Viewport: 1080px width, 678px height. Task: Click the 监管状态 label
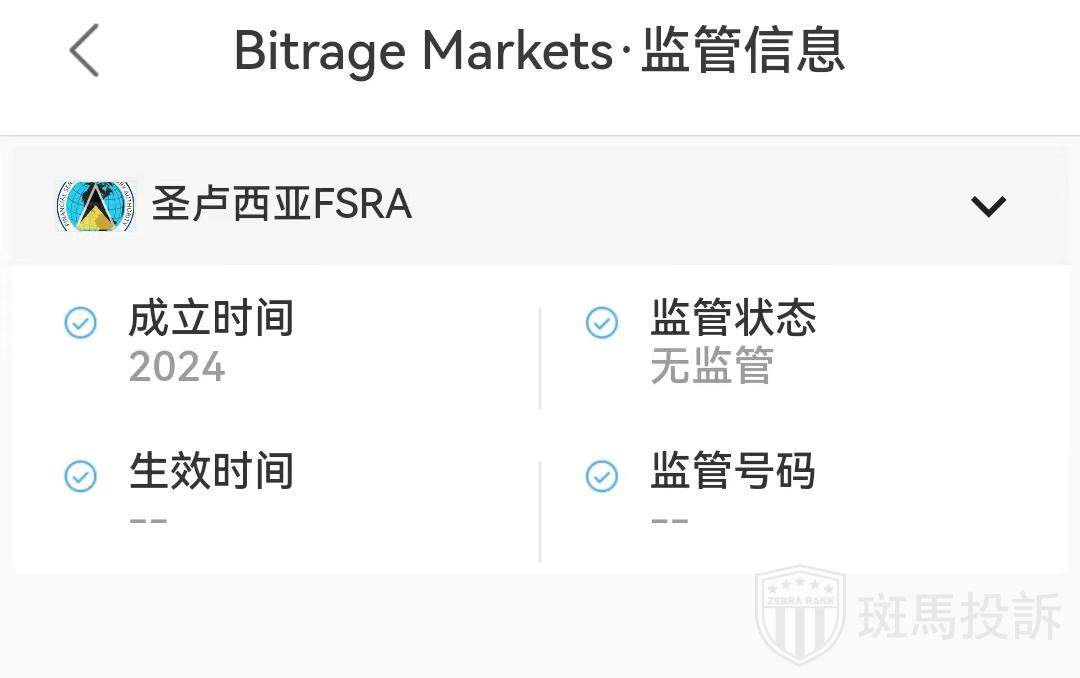pyautogui.click(x=733, y=319)
